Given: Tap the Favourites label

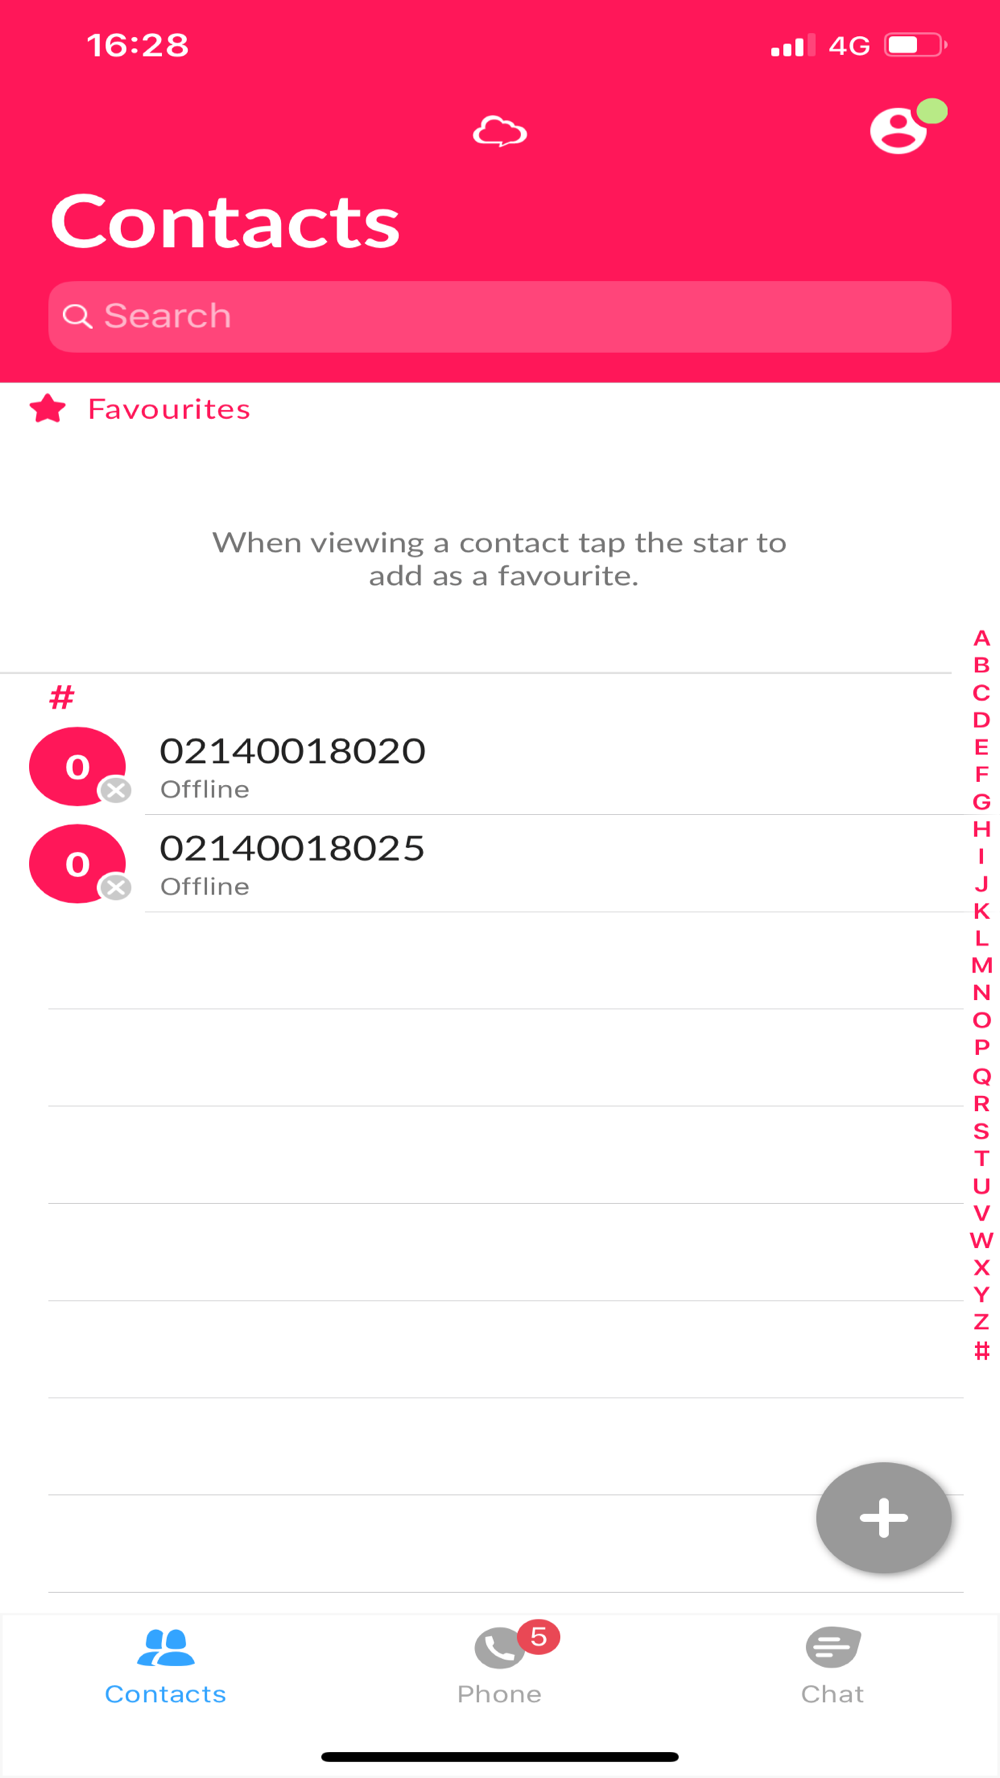Looking at the screenshot, I should [x=169, y=409].
